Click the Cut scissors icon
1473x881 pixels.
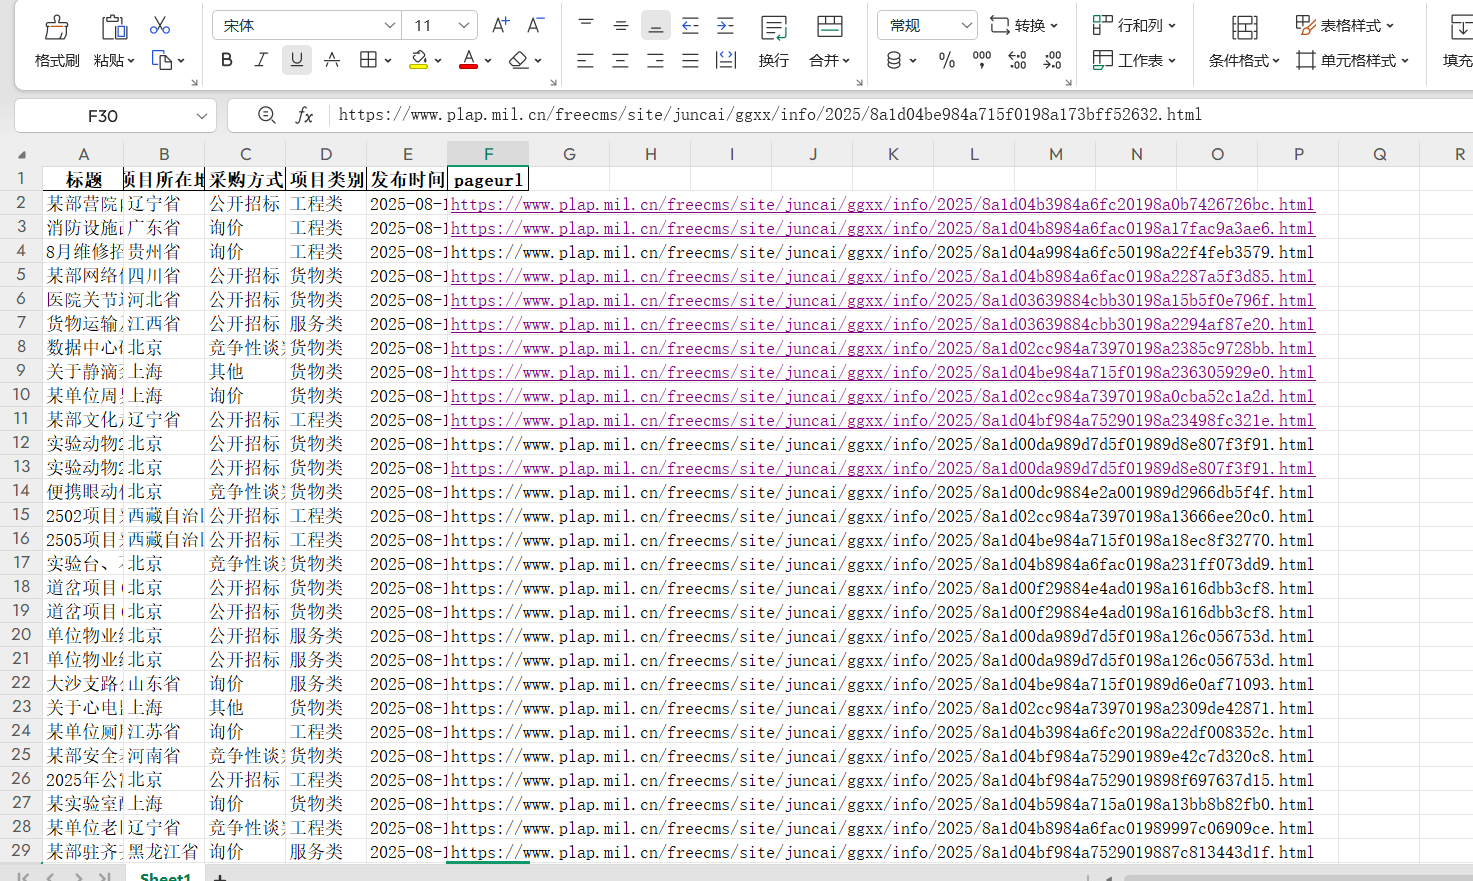[160, 25]
